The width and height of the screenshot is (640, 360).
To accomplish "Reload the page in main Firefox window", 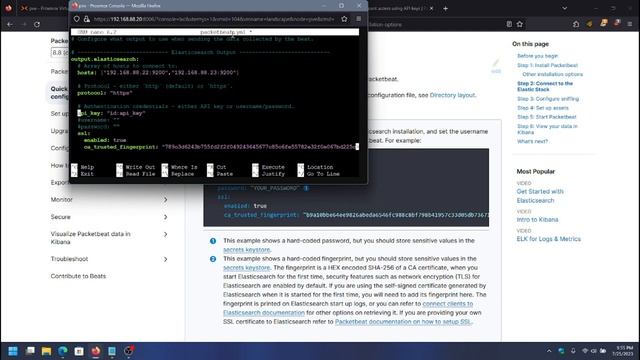I will pyautogui.click(x=37, y=24).
